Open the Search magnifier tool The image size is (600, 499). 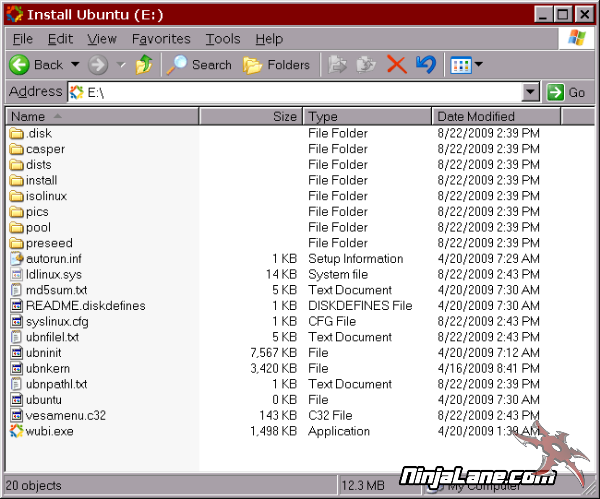click(177, 65)
